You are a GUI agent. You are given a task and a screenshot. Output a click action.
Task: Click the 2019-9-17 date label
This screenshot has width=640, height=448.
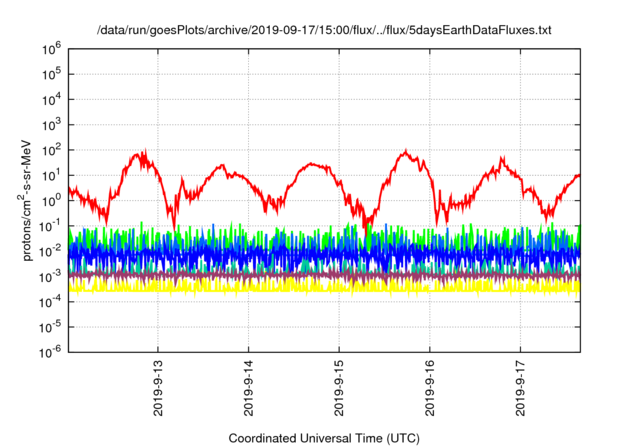pos(520,388)
